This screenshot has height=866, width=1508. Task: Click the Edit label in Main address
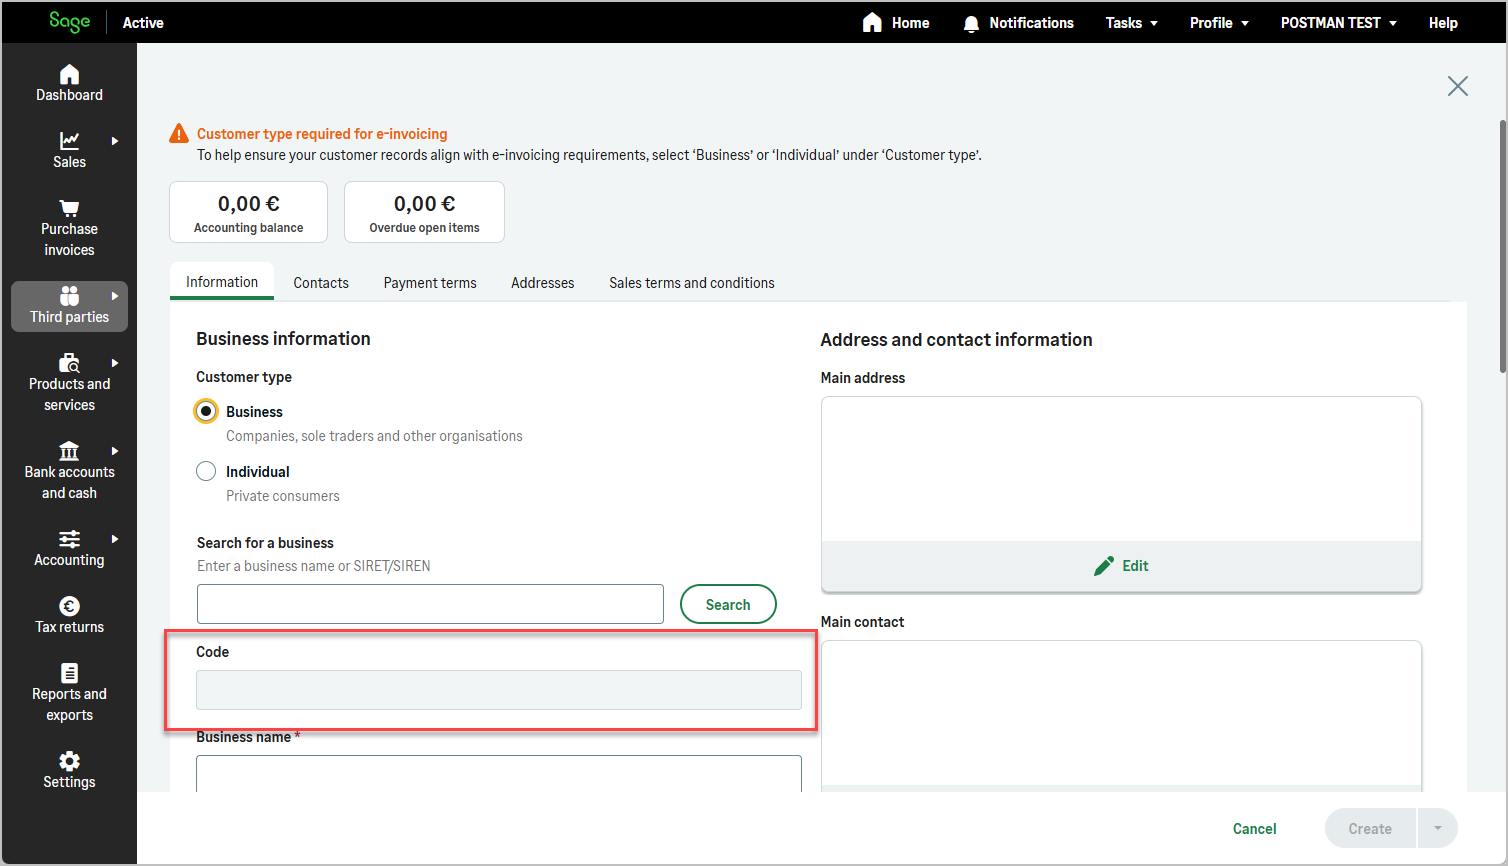tap(1135, 566)
